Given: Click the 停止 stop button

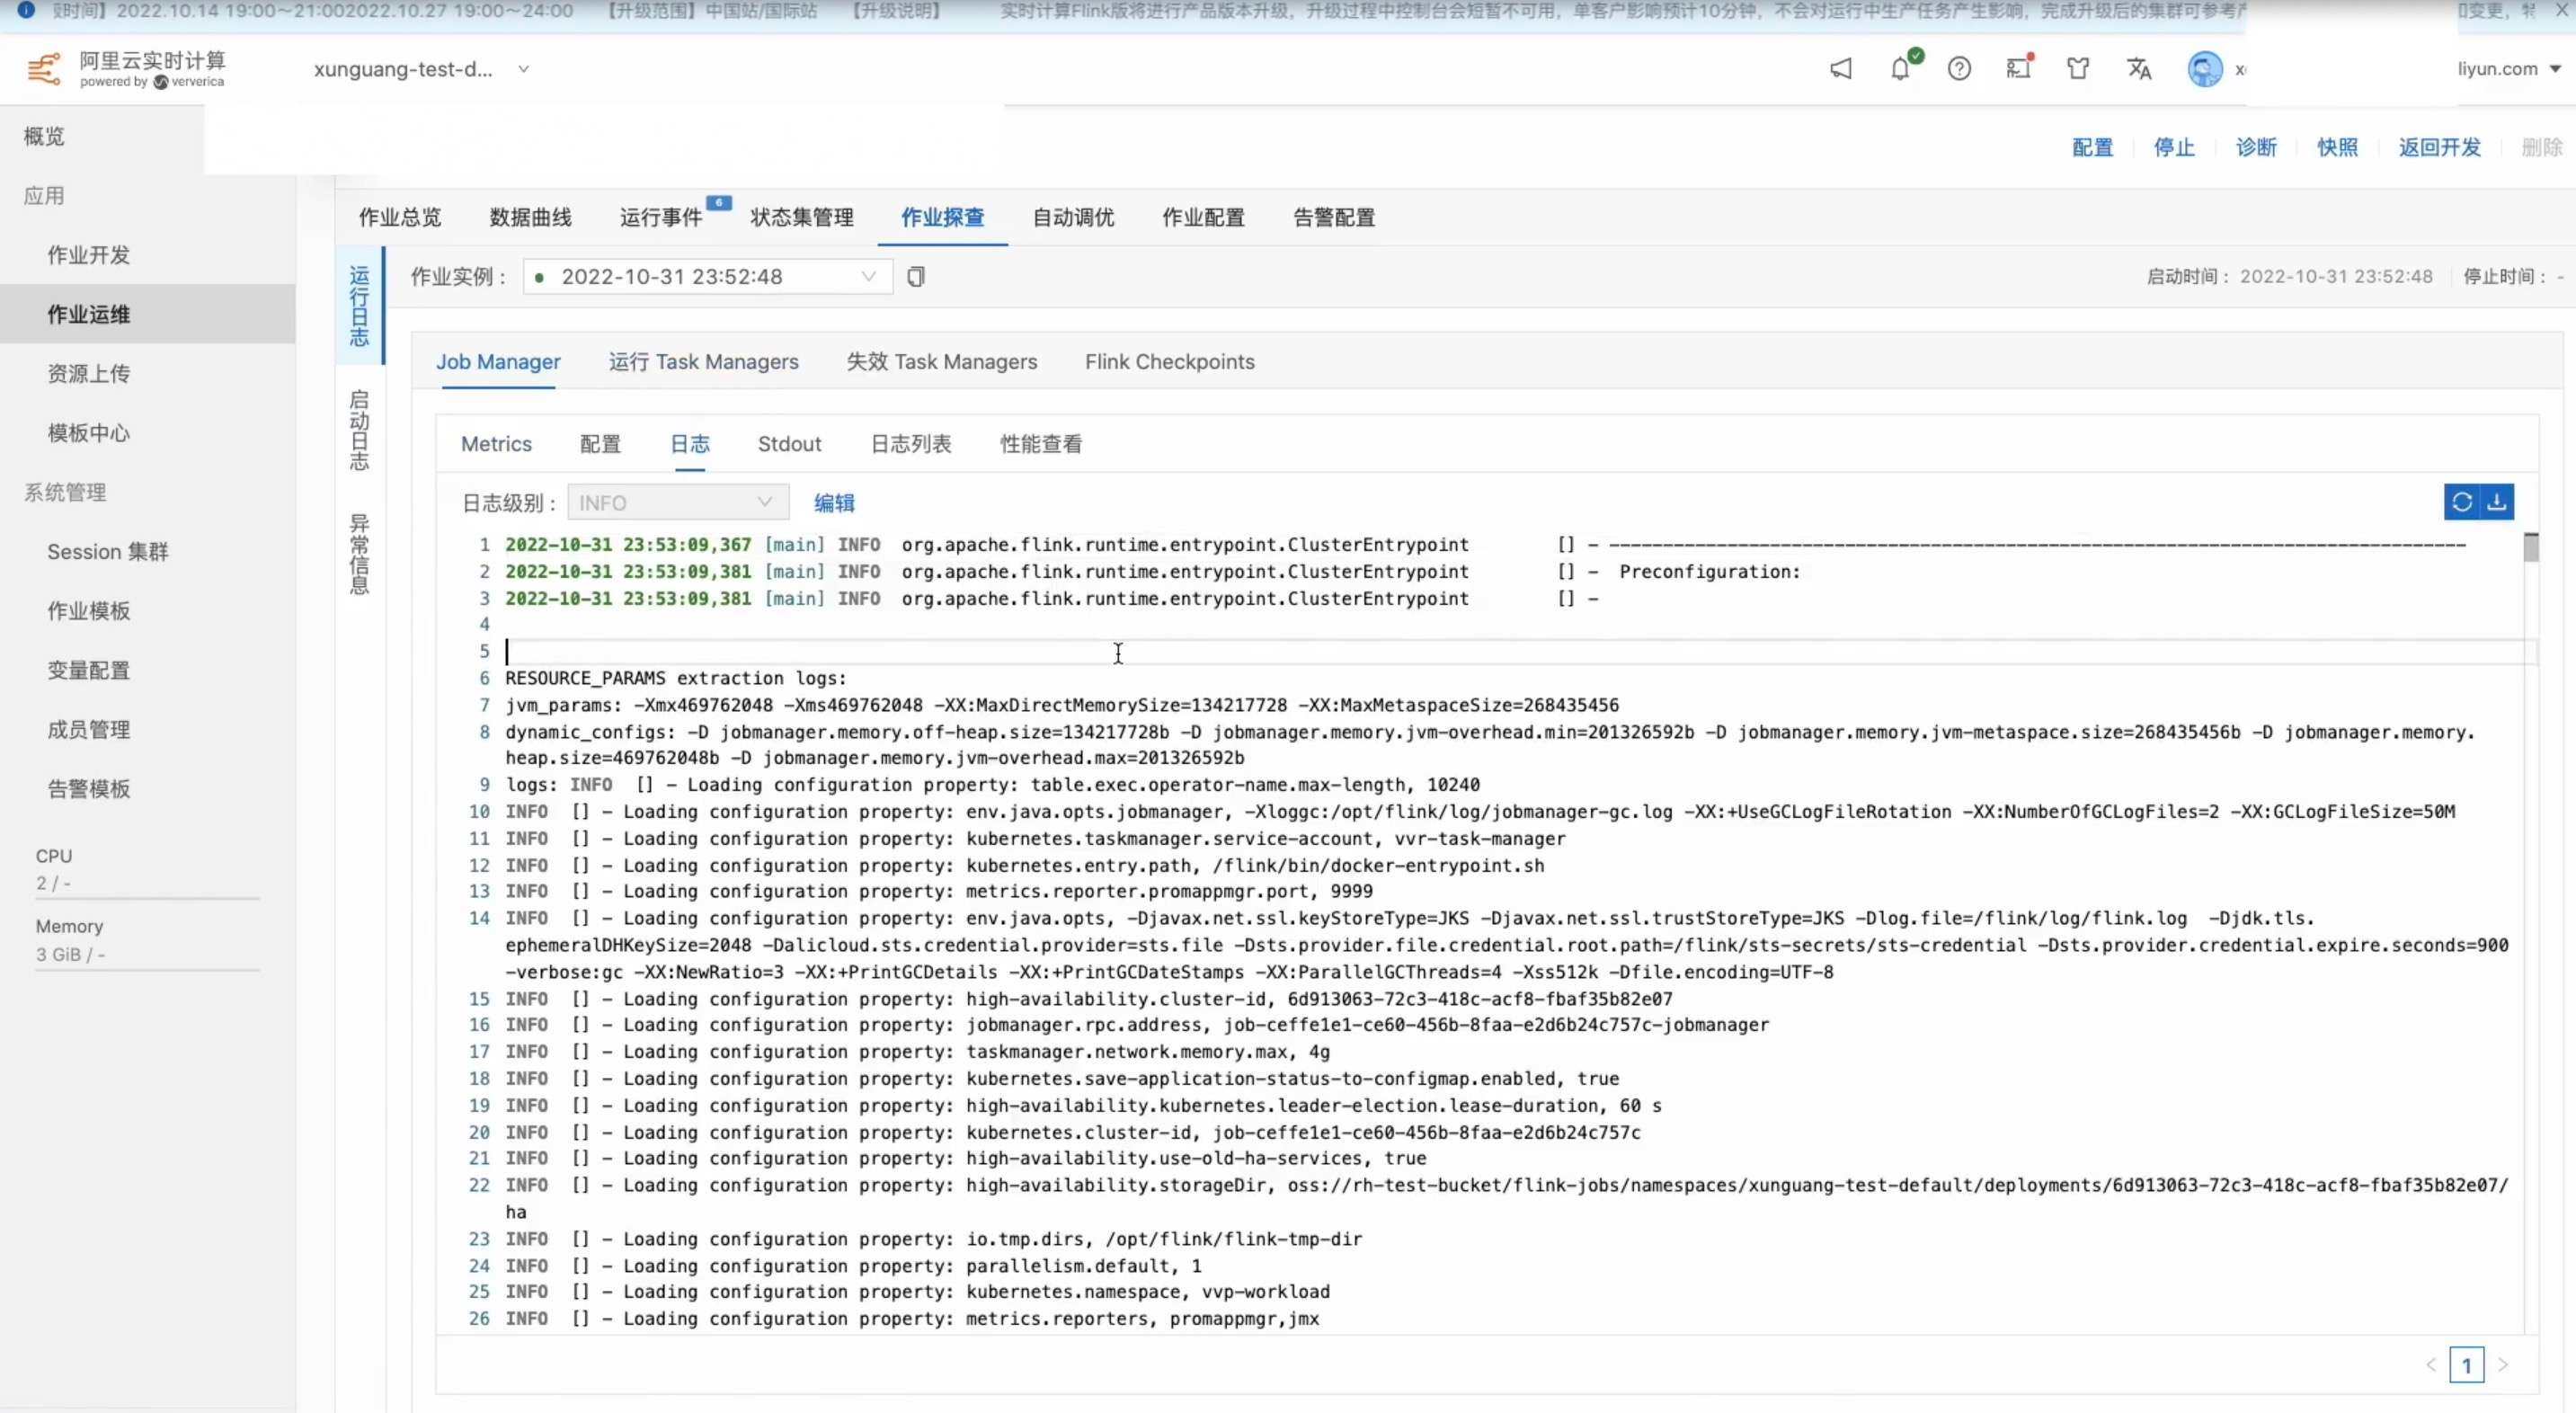Looking at the screenshot, I should (x=2174, y=148).
